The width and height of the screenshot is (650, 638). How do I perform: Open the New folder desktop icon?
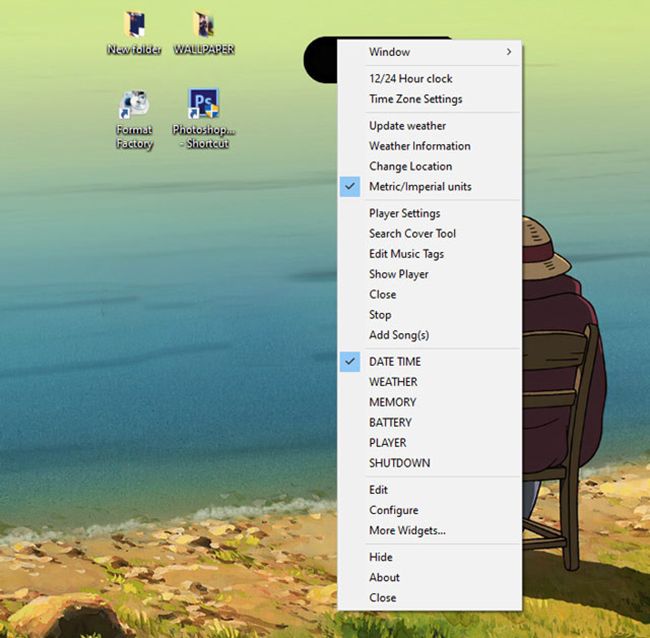134,33
